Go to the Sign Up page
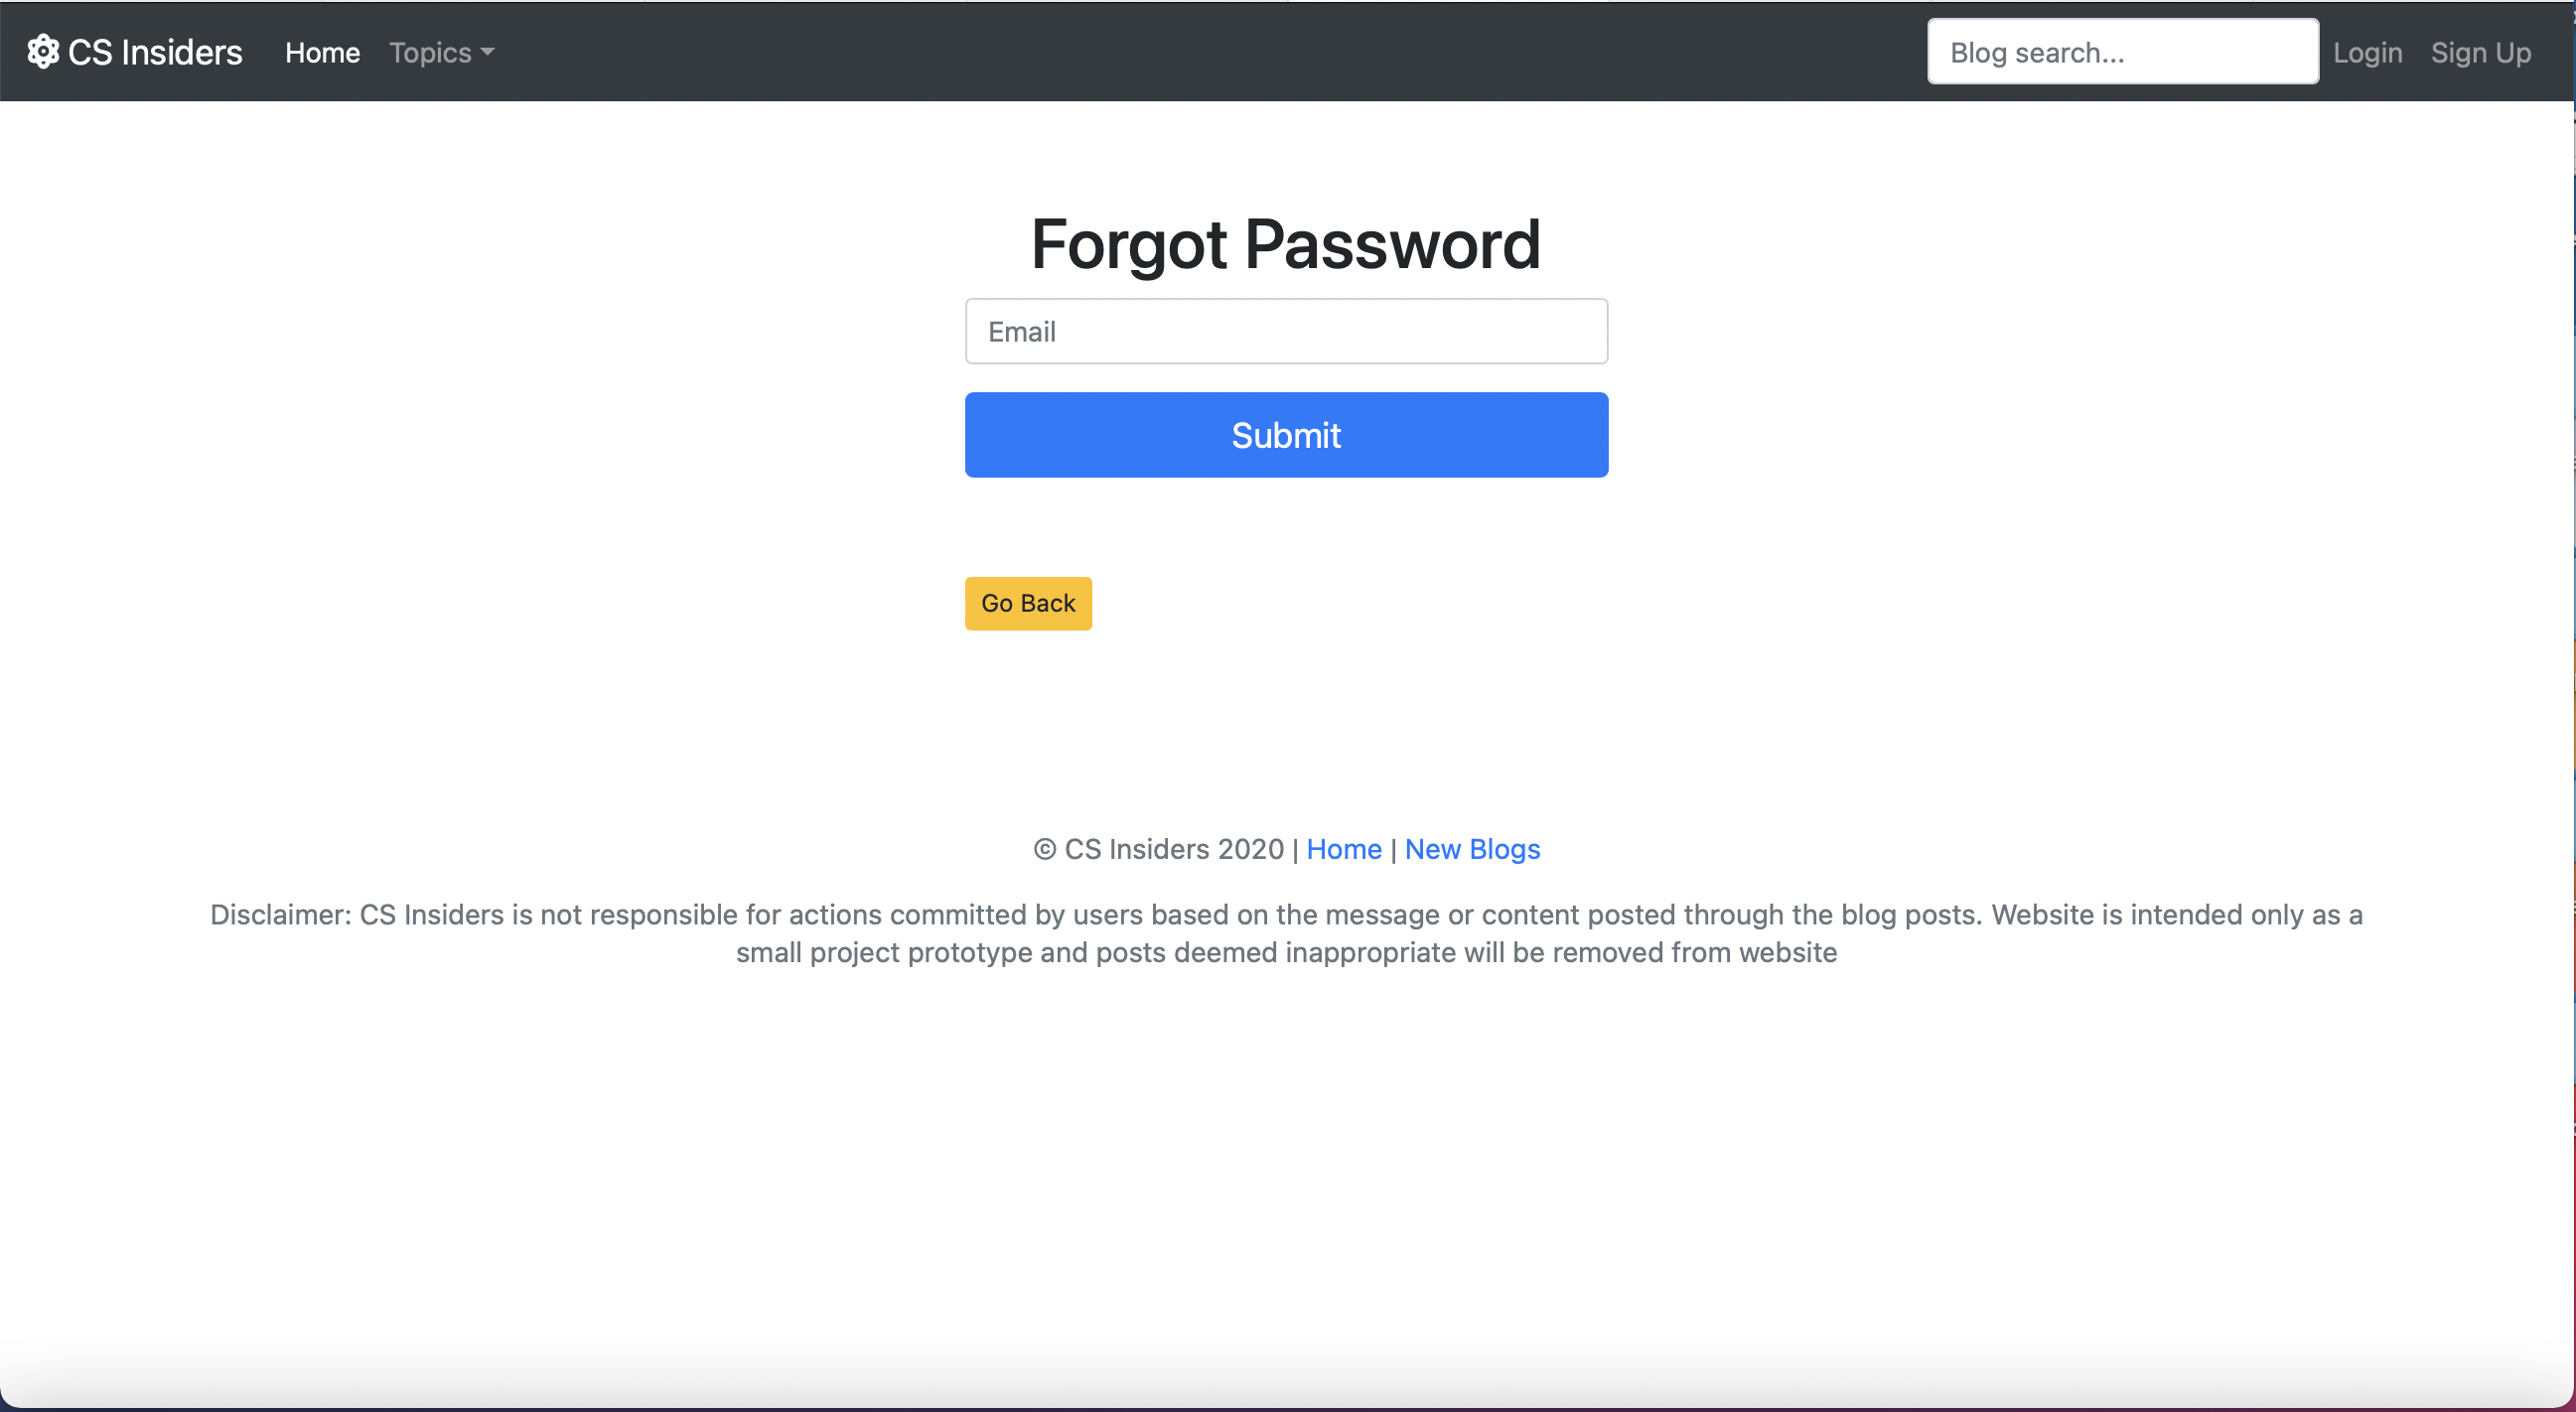The height and width of the screenshot is (1412, 2576). [2480, 52]
